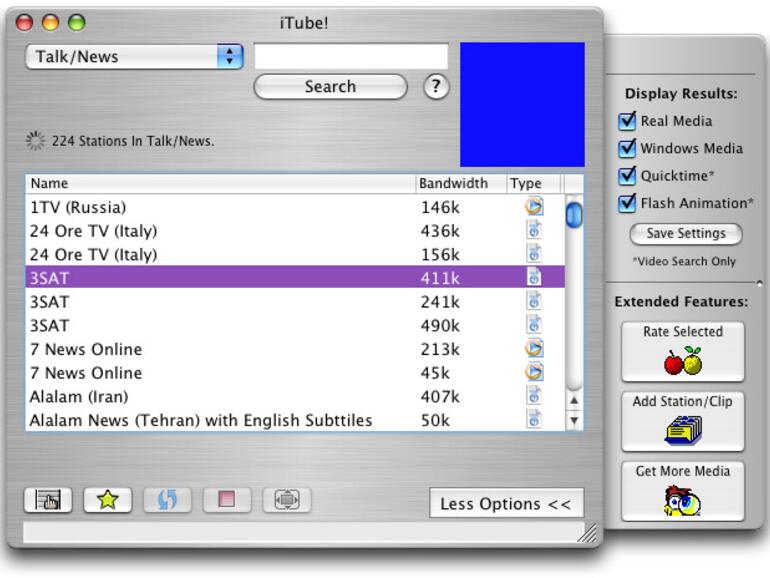Viewport: 770px width, 578px height.
Task: Uncheck the Windows Media checkbox
Action: tap(627, 148)
